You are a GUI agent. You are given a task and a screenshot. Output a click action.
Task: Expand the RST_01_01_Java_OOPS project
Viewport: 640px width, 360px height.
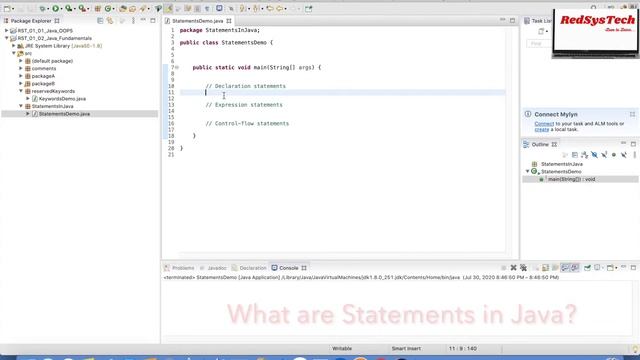pos(7,31)
